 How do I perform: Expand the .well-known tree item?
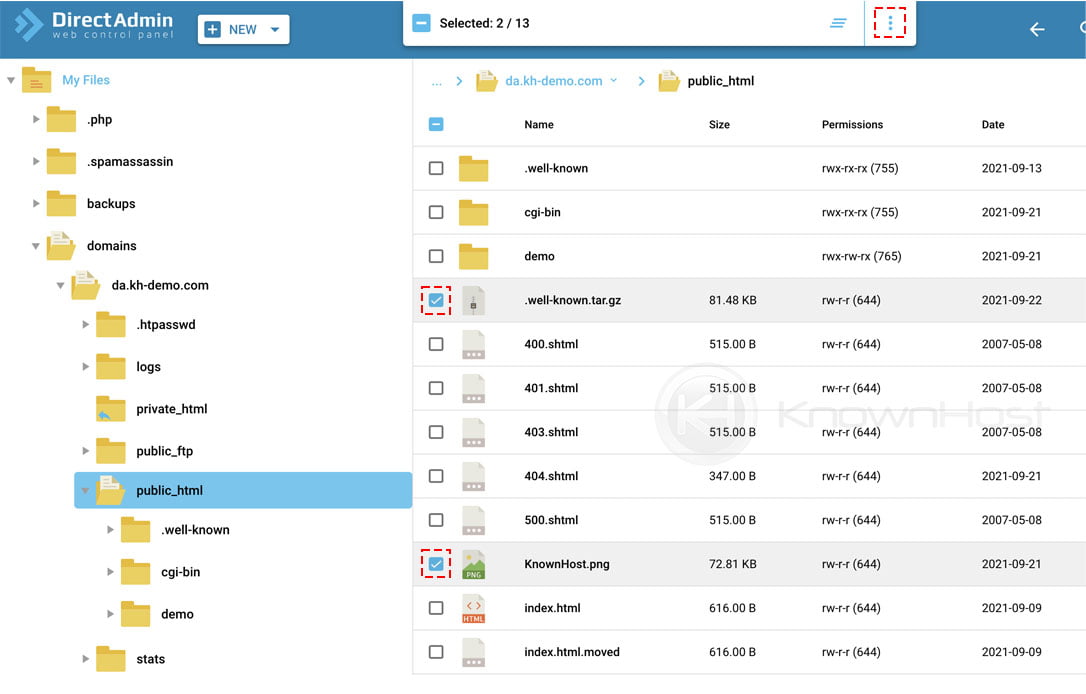tap(110, 529)
